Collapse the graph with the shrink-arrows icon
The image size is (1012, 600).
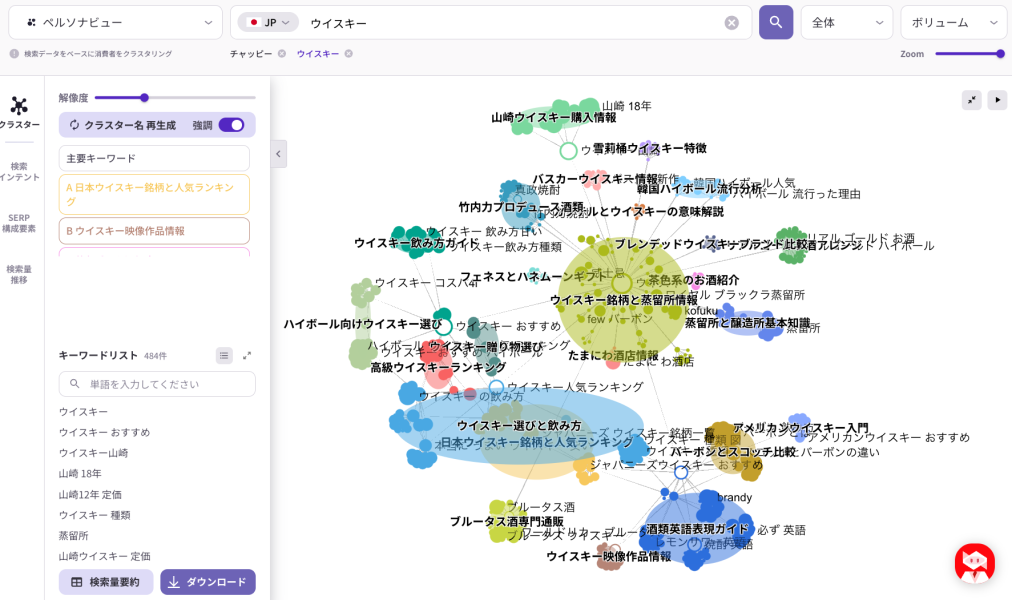(971, 100)
